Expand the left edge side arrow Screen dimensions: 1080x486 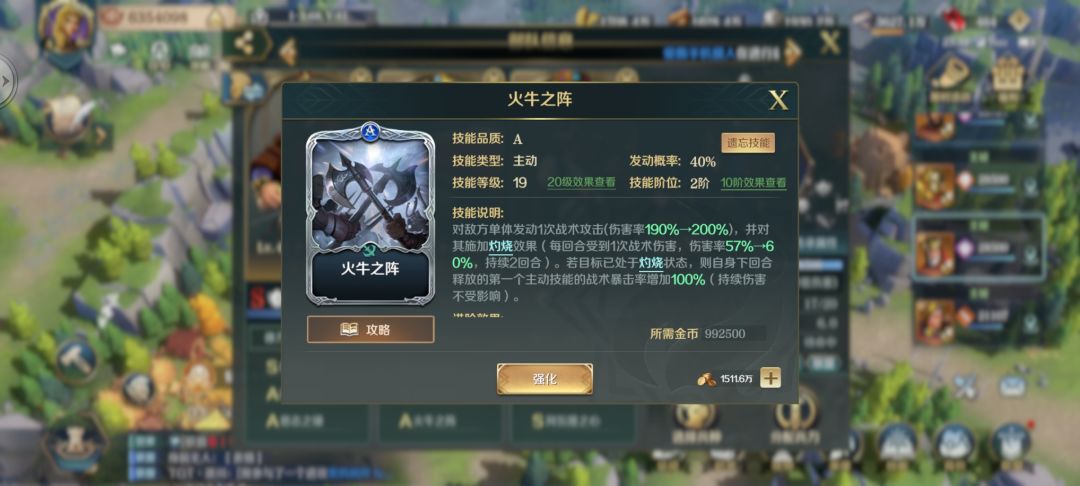[6, 81]
